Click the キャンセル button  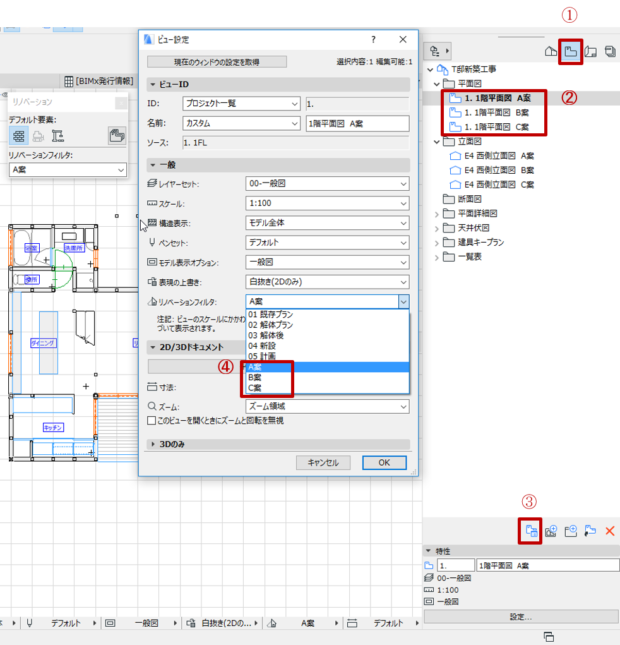click(x=323, y=463)
